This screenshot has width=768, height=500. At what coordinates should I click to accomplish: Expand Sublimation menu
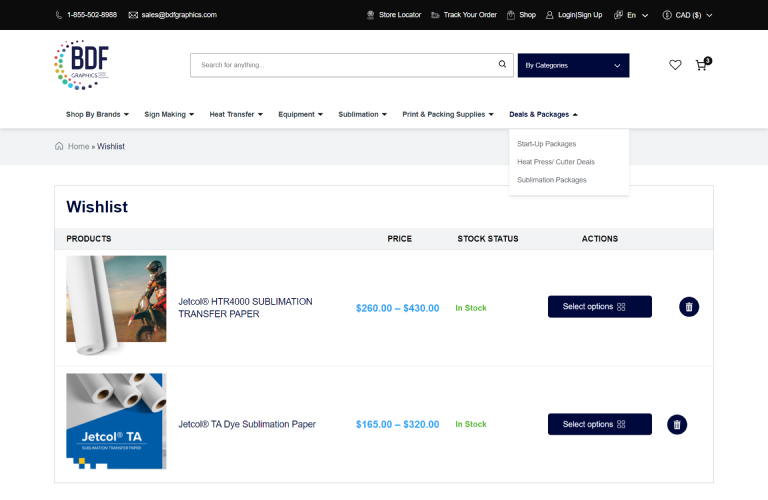coord(362,114)
